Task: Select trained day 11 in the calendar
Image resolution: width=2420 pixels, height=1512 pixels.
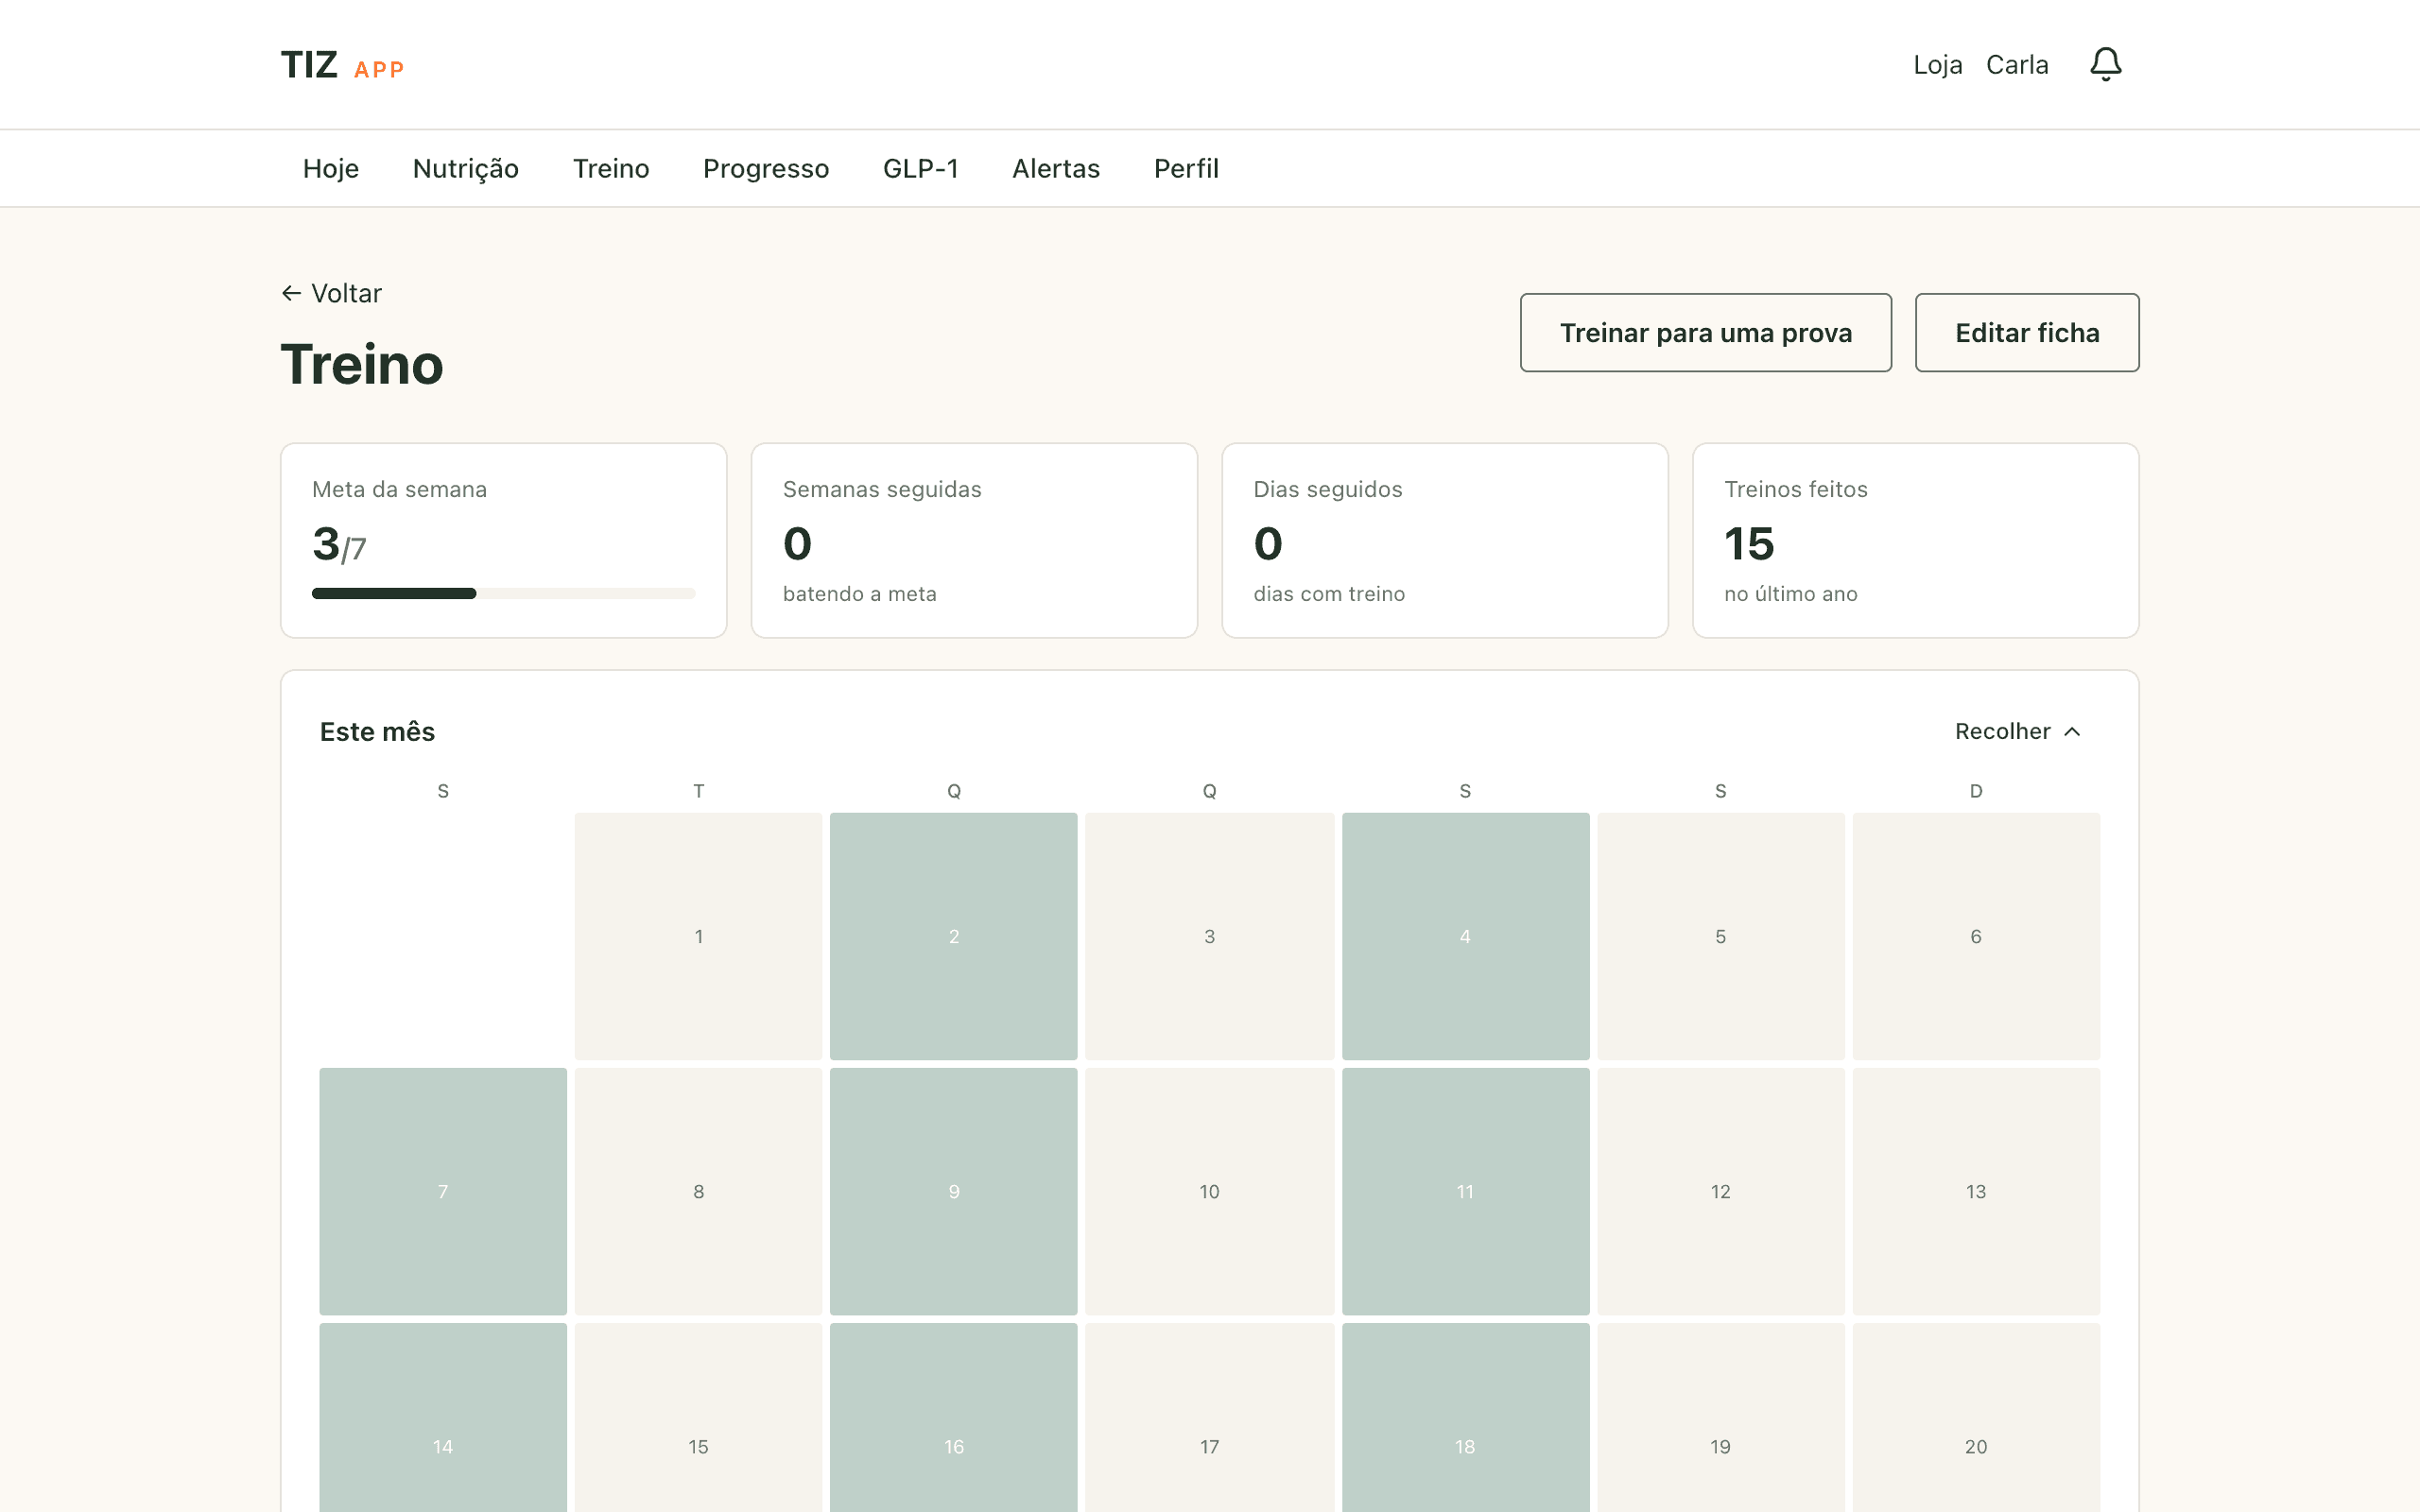Action: click(x=1465, y=1191)
